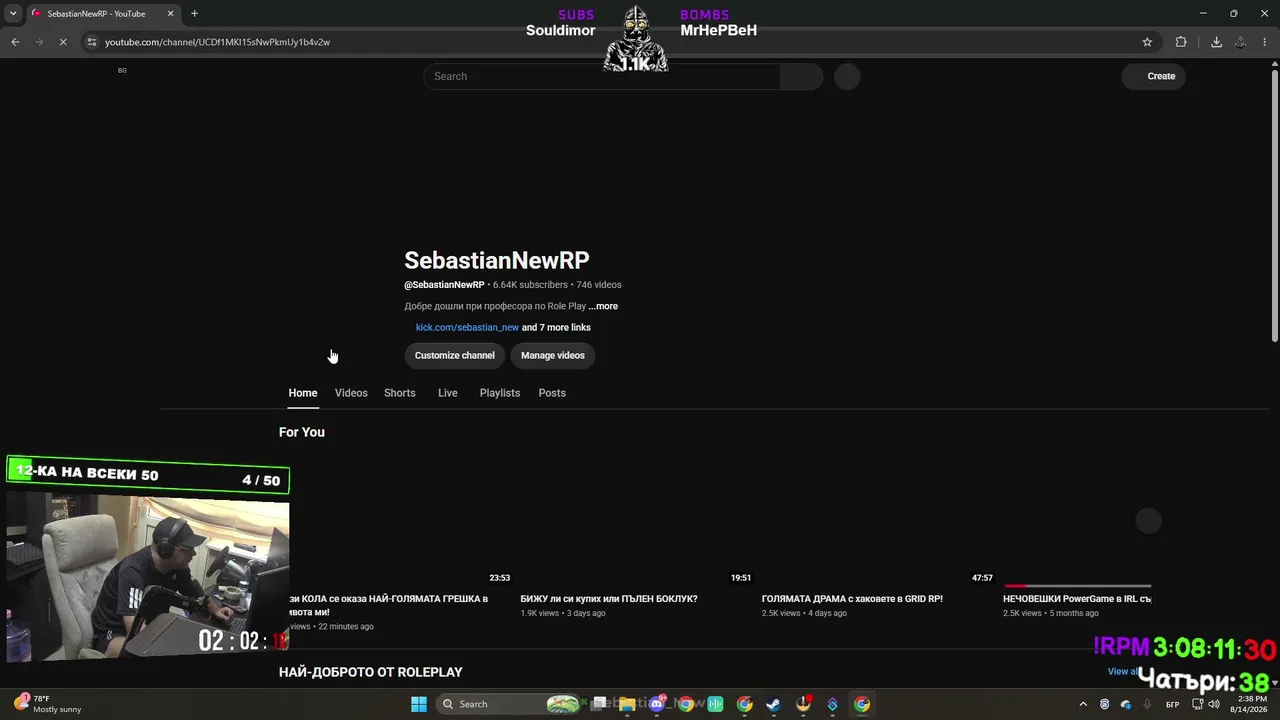Show hidden system tray icons chevron
This screenshot has height=720, width=1280.
tap(1084, 704)
